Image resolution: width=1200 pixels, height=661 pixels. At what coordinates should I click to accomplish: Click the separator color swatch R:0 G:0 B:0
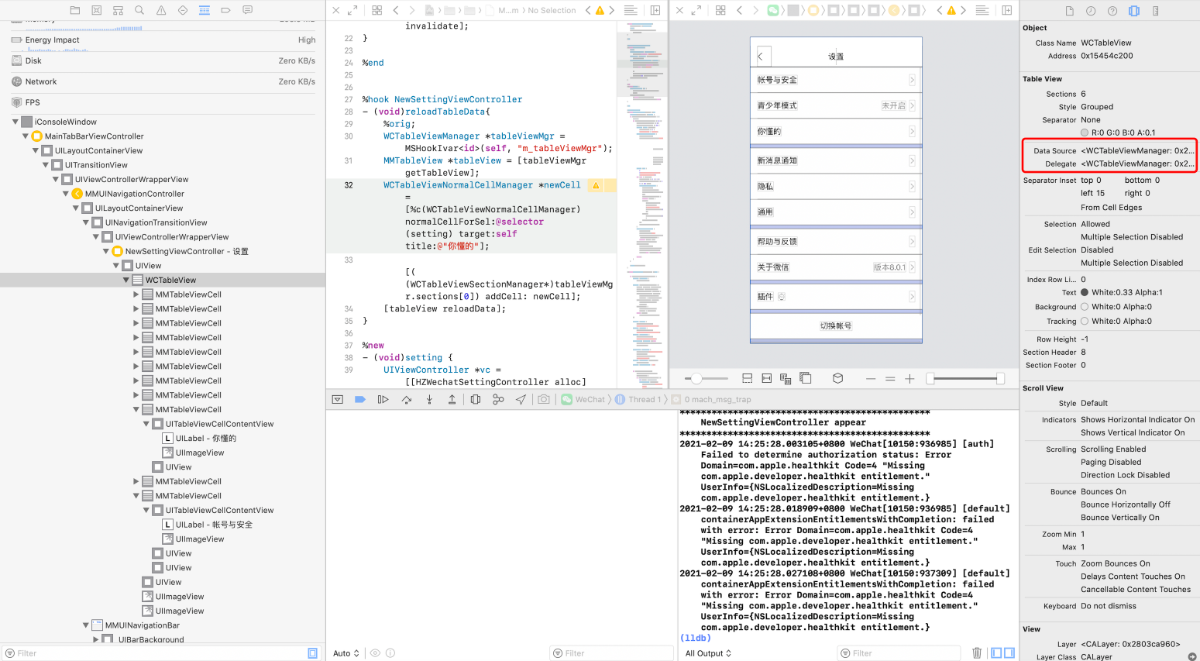click(x=1085, y=133)
